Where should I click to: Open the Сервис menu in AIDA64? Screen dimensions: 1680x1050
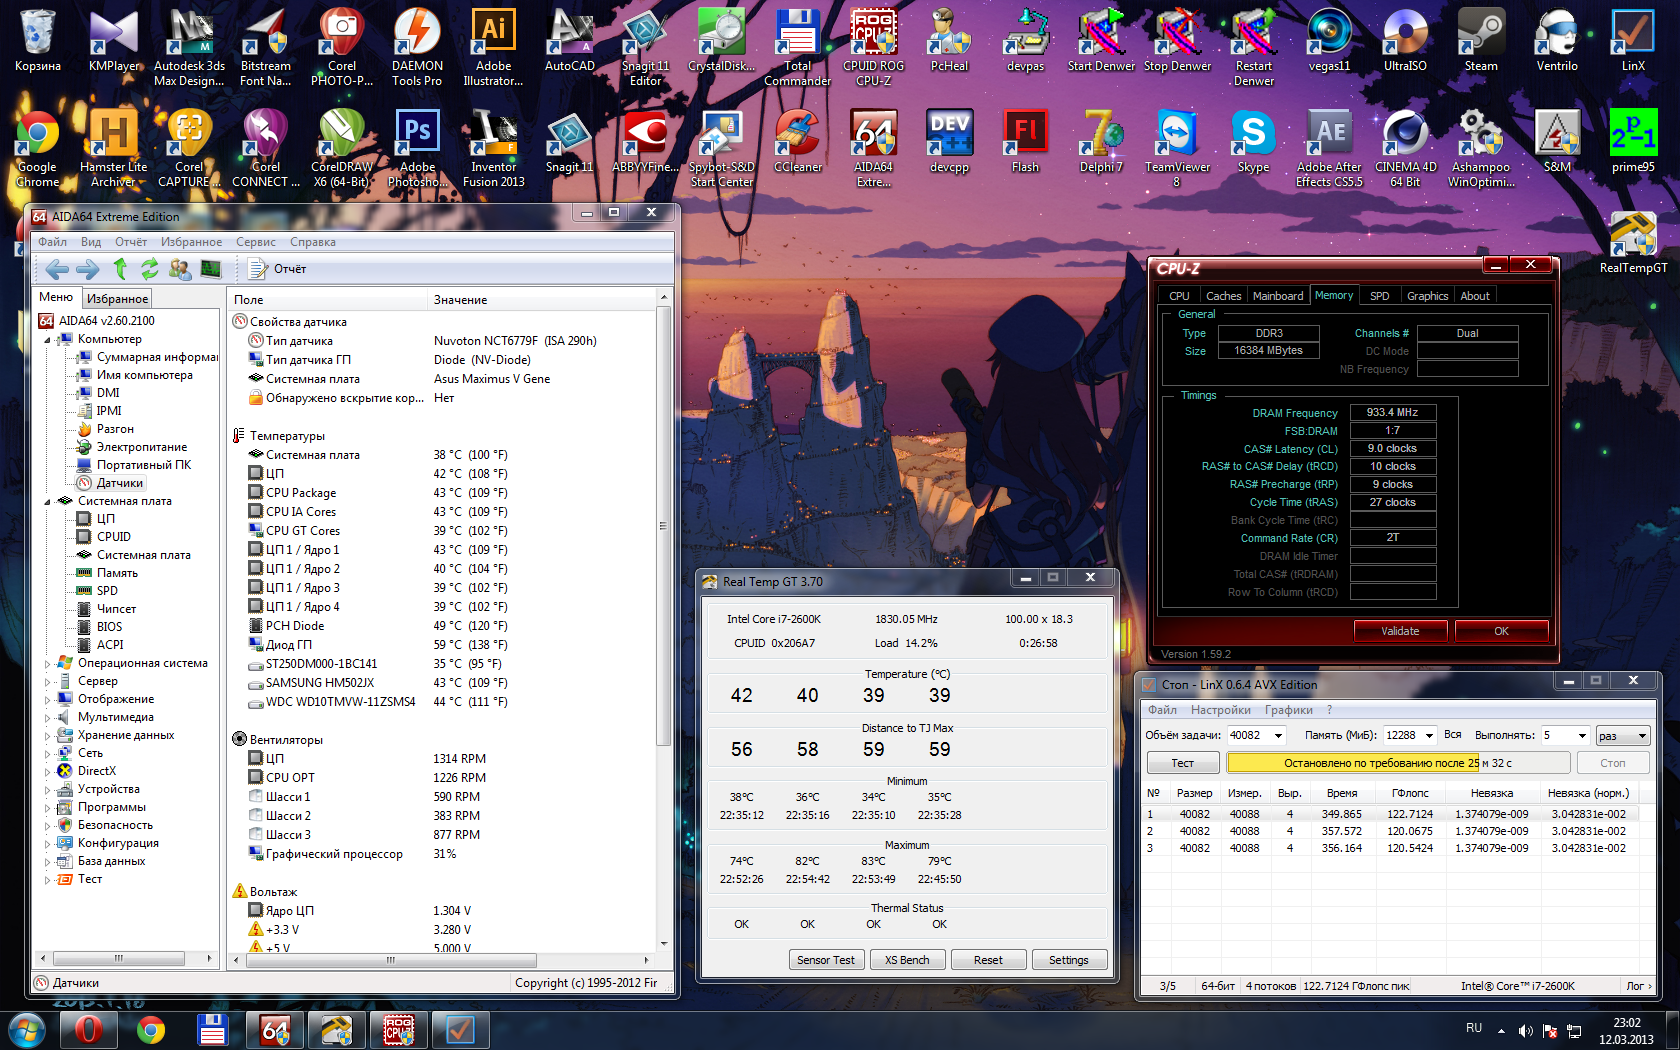pyautogui.click(x=256, y=242)
